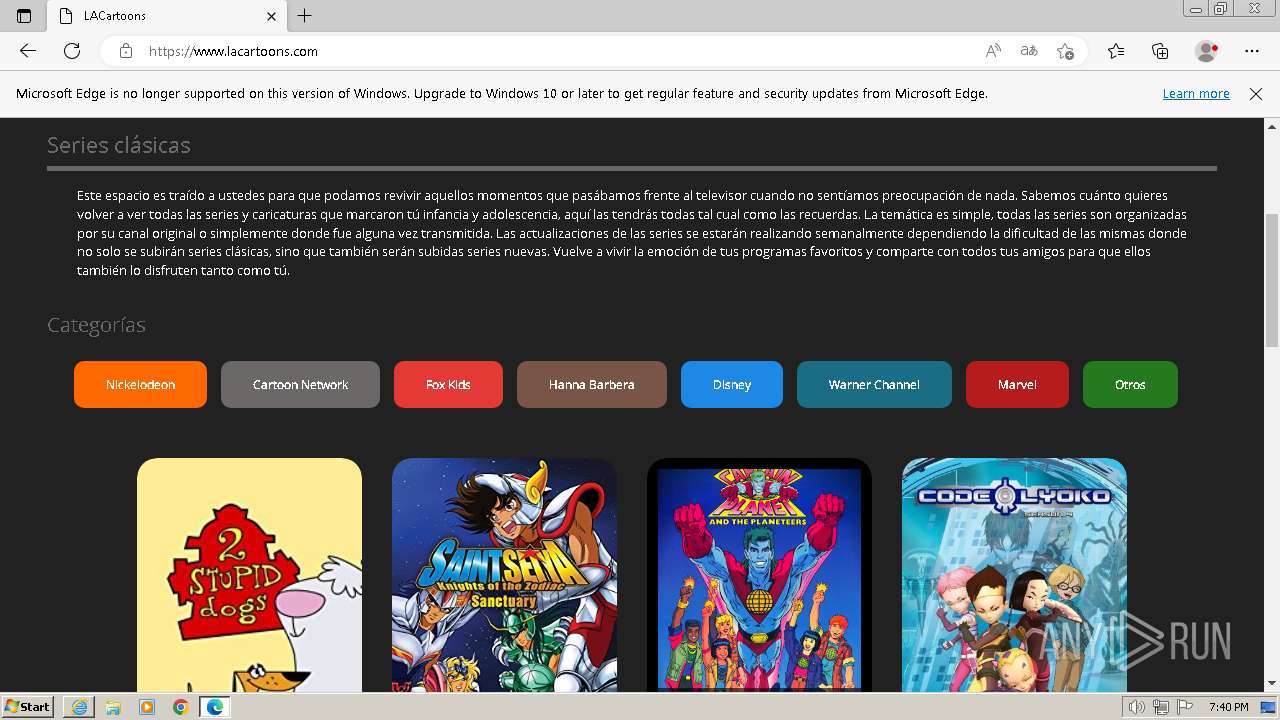The width and height of the screenshot is (1280, 720).
Task: Open the Otros category
Action: click(x=1130, y=384)
